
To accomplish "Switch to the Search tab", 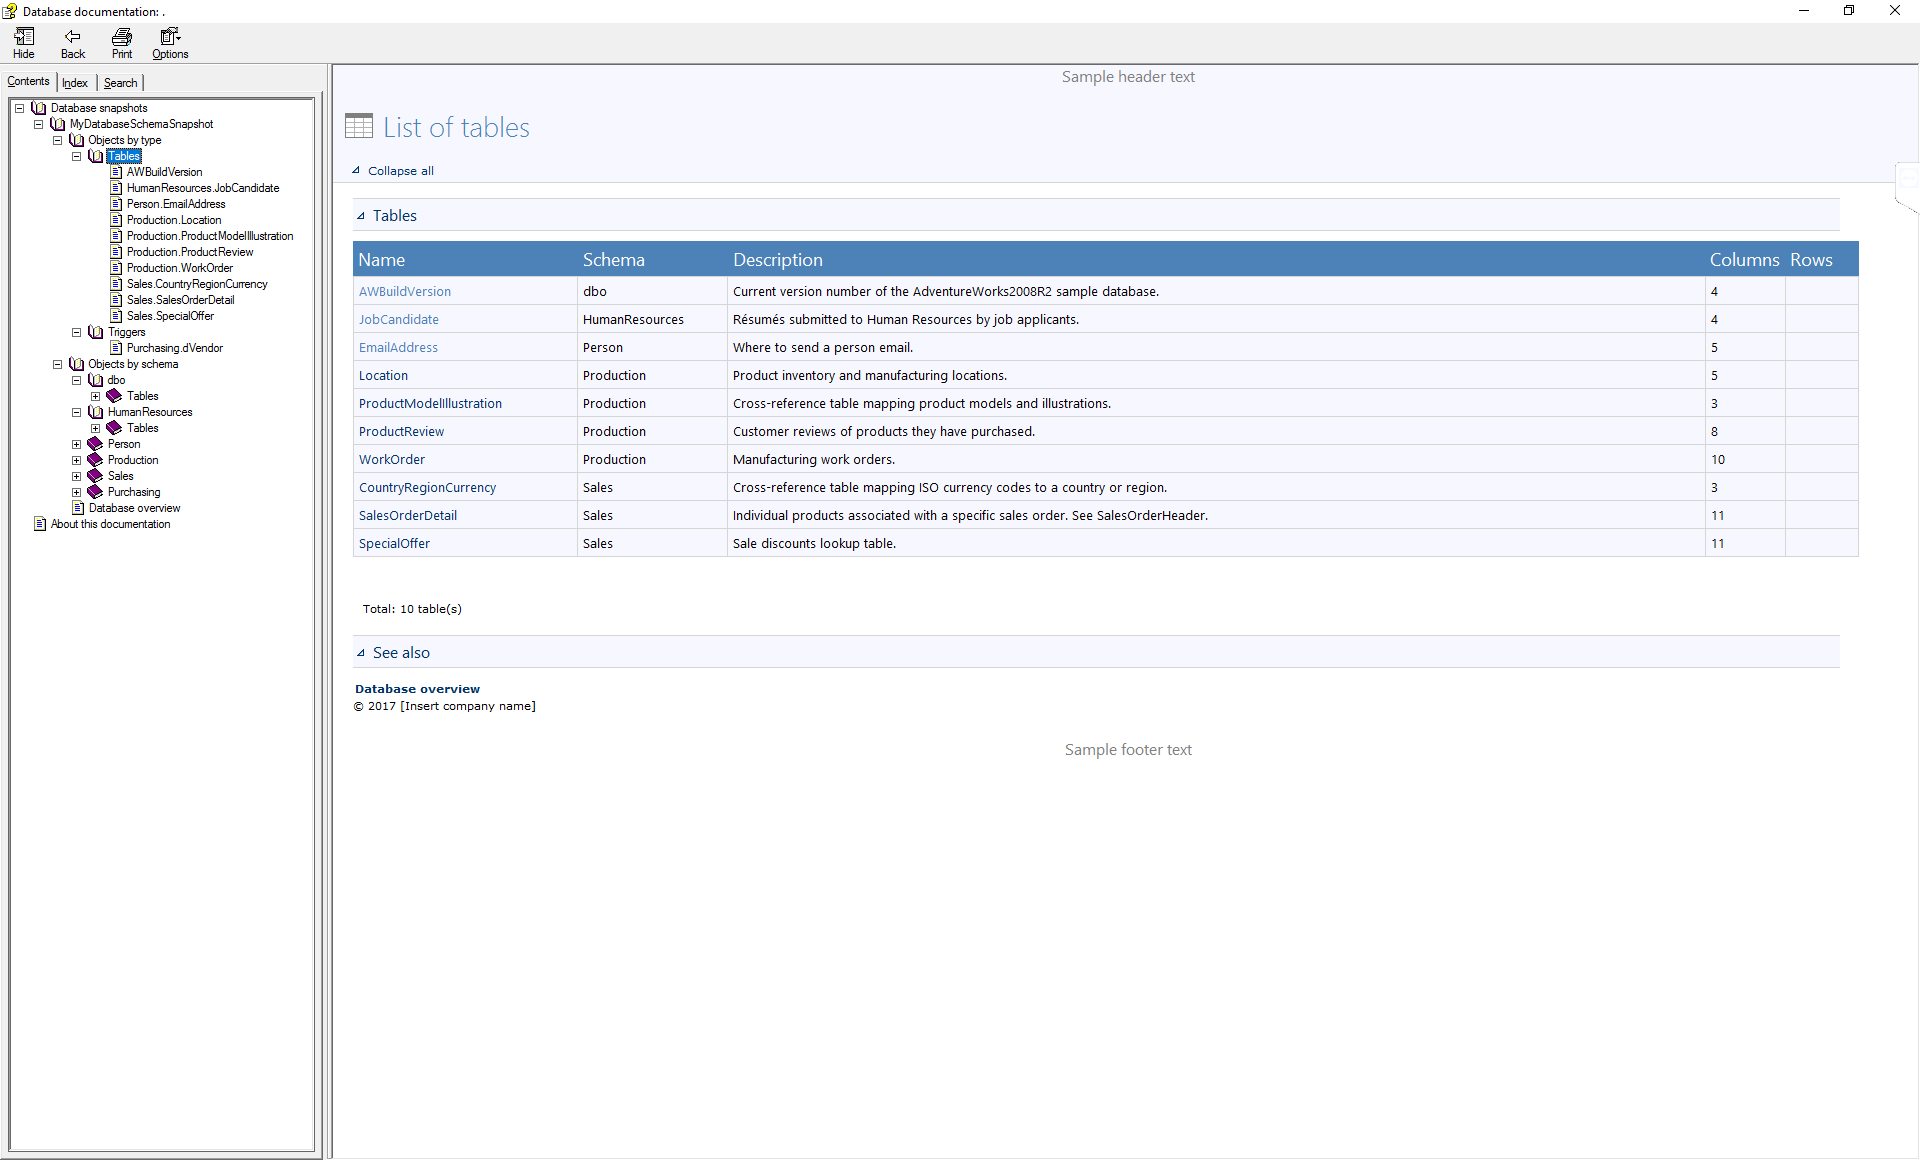I will tap(120, 83).
